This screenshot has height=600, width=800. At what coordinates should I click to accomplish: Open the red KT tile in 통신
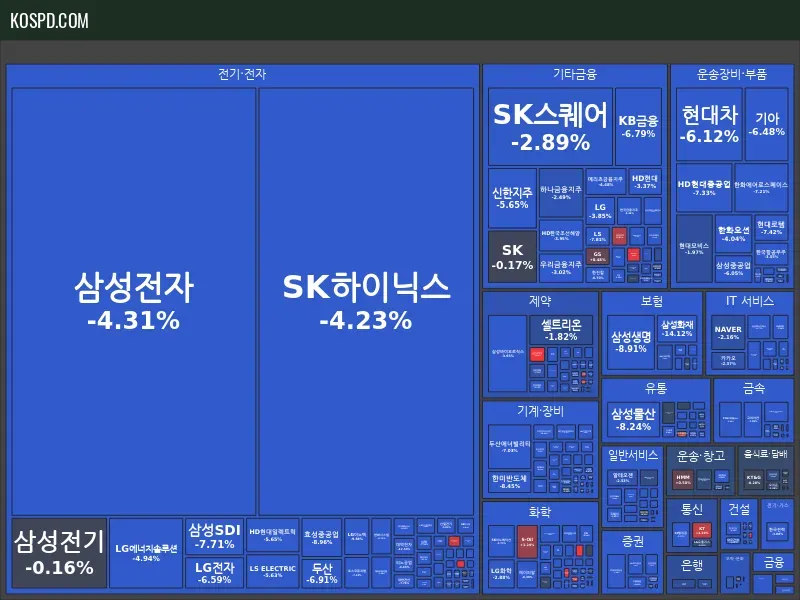702,531
